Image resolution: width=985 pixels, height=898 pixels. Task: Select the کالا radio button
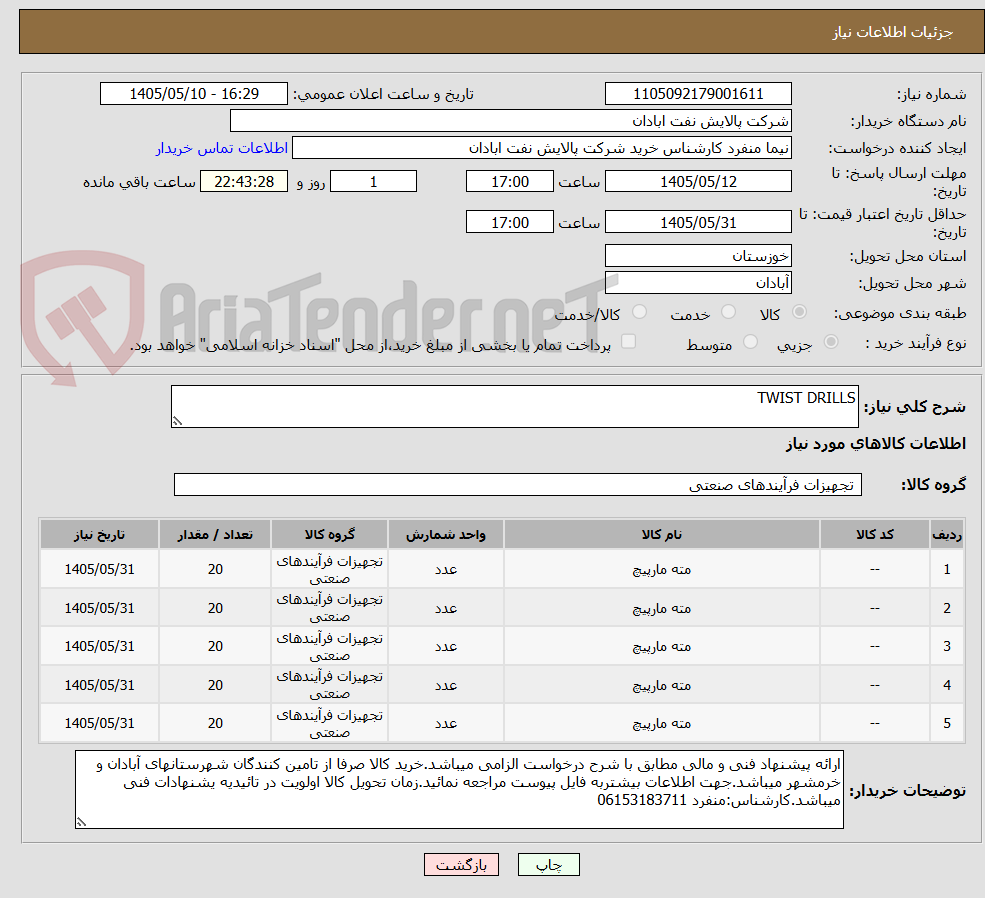[x=800, y=312]
